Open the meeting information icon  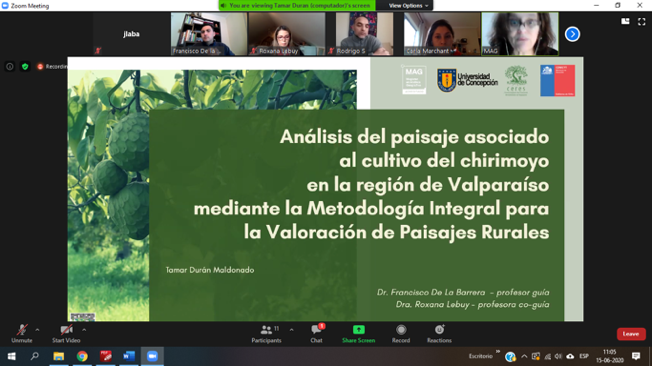point(10,67)
